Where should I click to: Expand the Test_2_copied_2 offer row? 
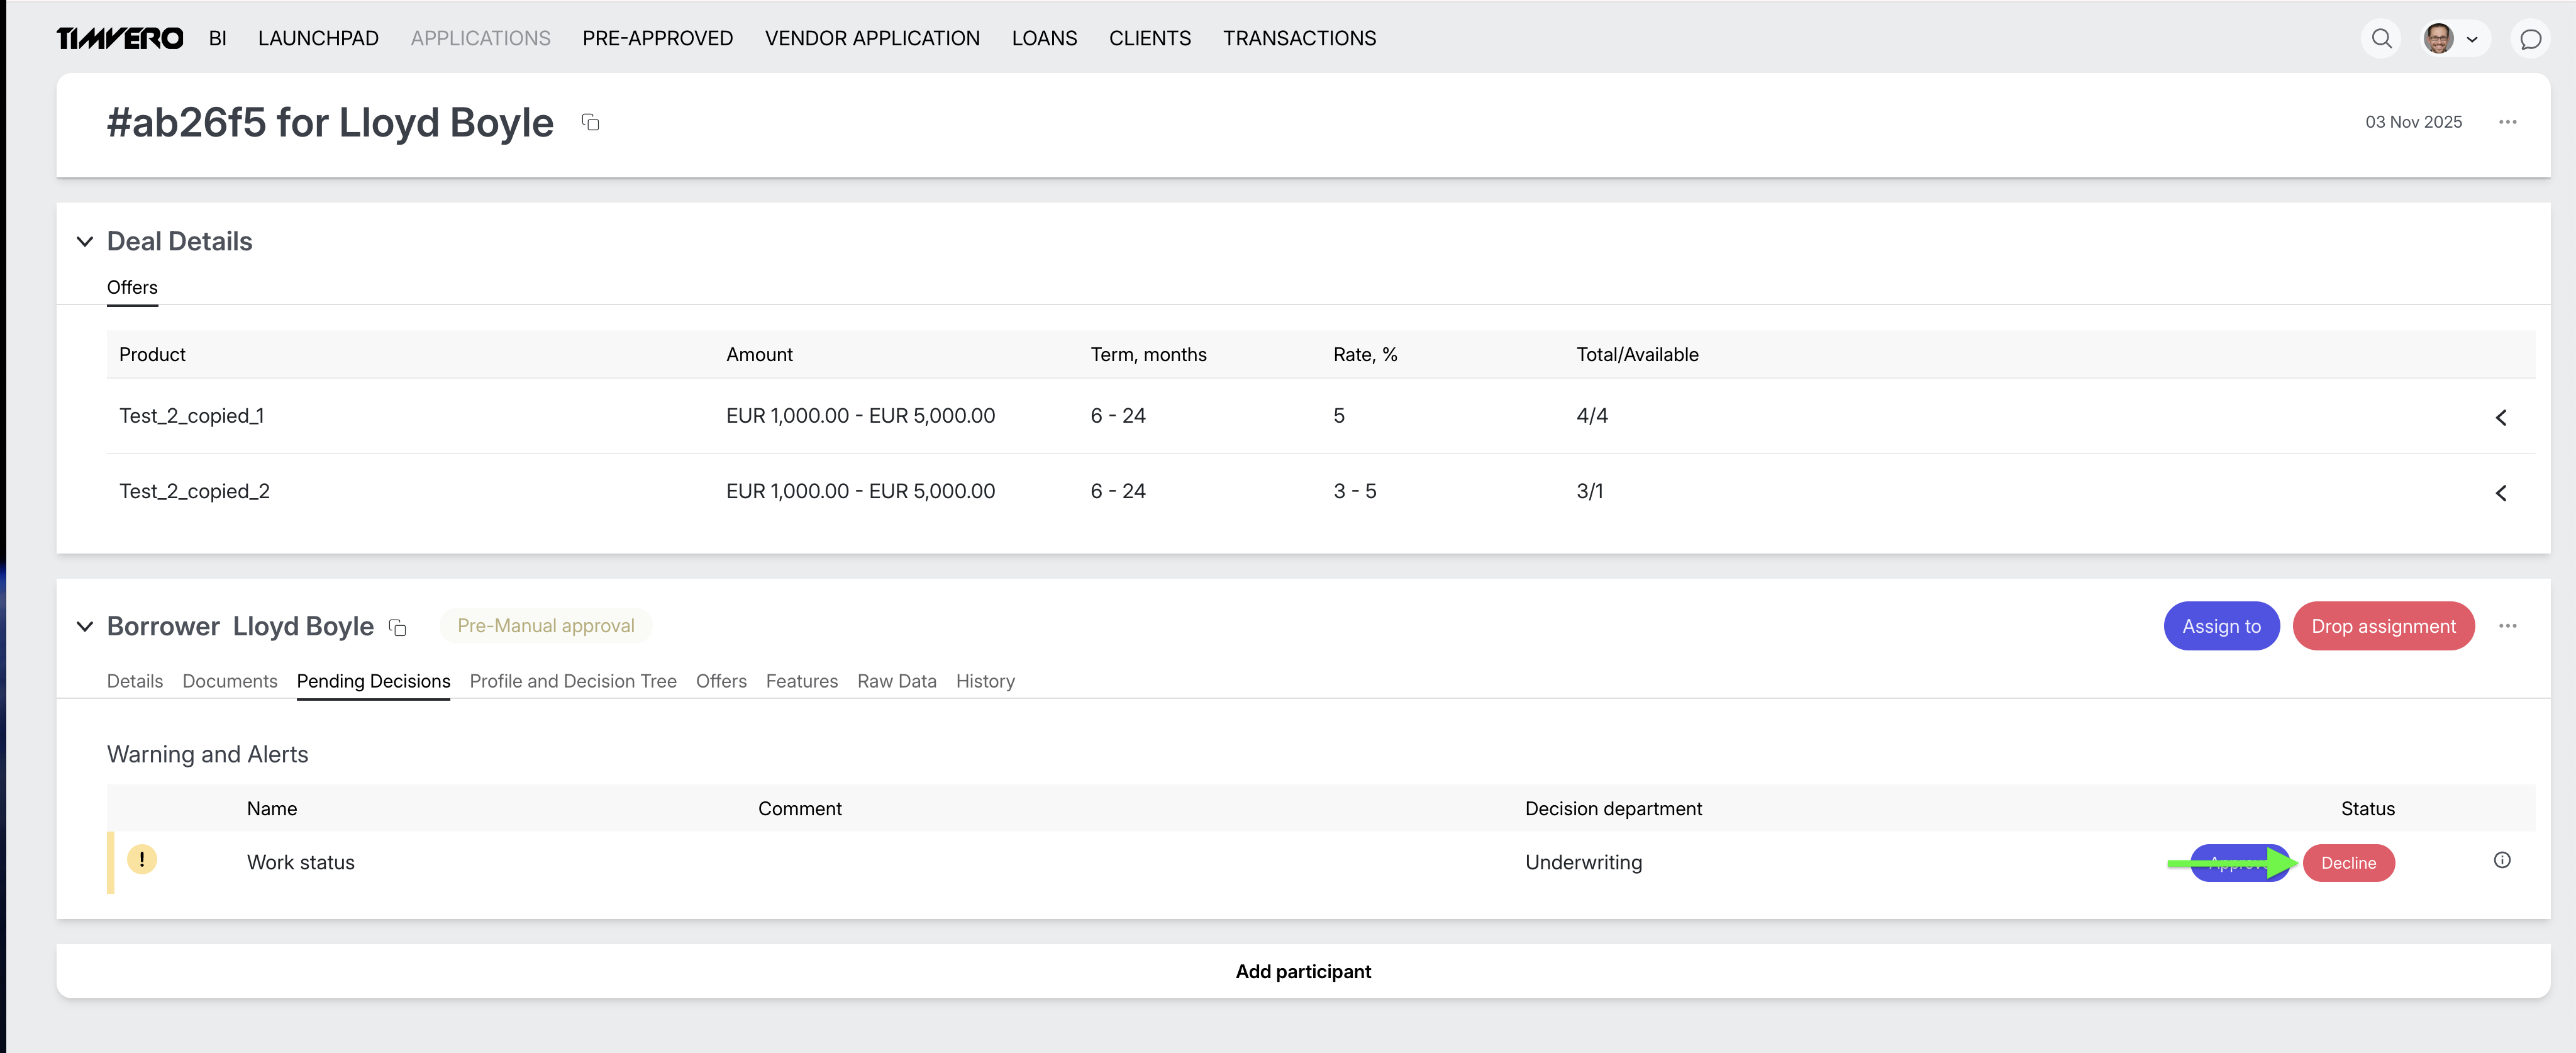(2500, 492)
